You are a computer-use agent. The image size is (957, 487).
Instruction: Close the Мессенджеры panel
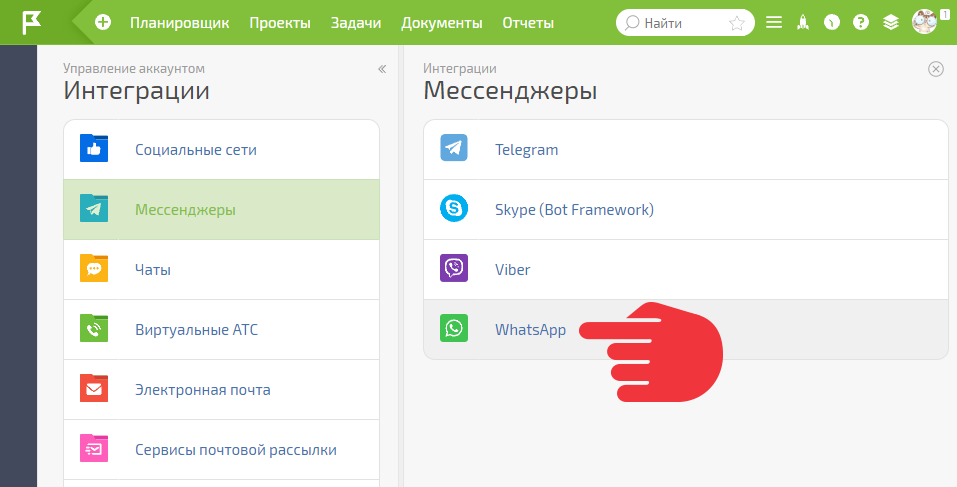[936, 69]
